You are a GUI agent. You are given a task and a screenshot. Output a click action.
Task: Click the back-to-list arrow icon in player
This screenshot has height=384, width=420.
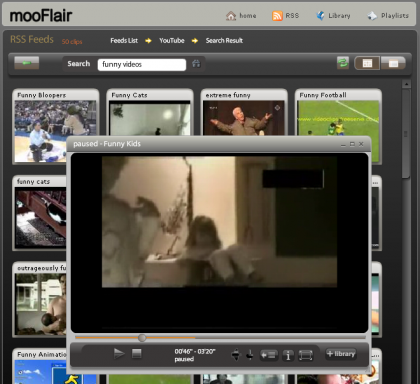pos(268,355)
